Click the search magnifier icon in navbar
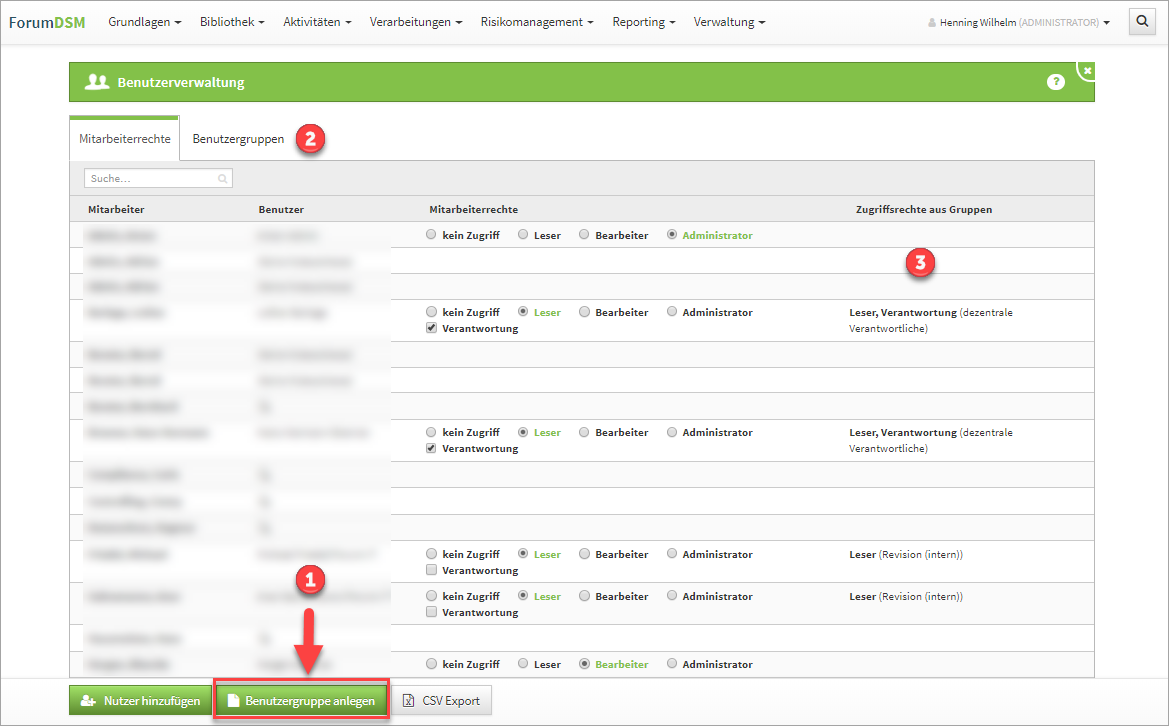This screenshot has height=726, width=1169. click(x=1142, y=21)
